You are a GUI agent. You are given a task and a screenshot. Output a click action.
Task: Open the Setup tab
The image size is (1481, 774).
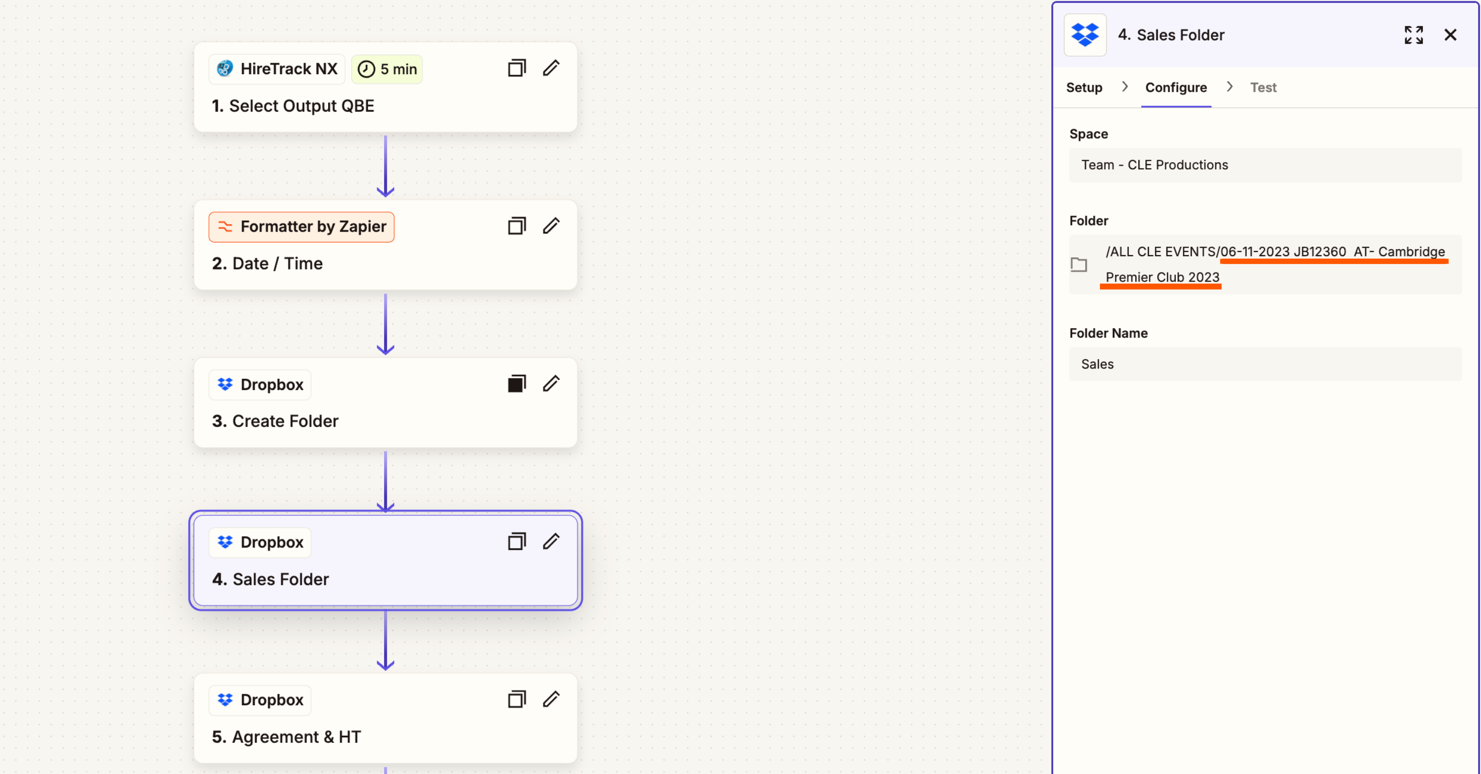click(1084, 88)
